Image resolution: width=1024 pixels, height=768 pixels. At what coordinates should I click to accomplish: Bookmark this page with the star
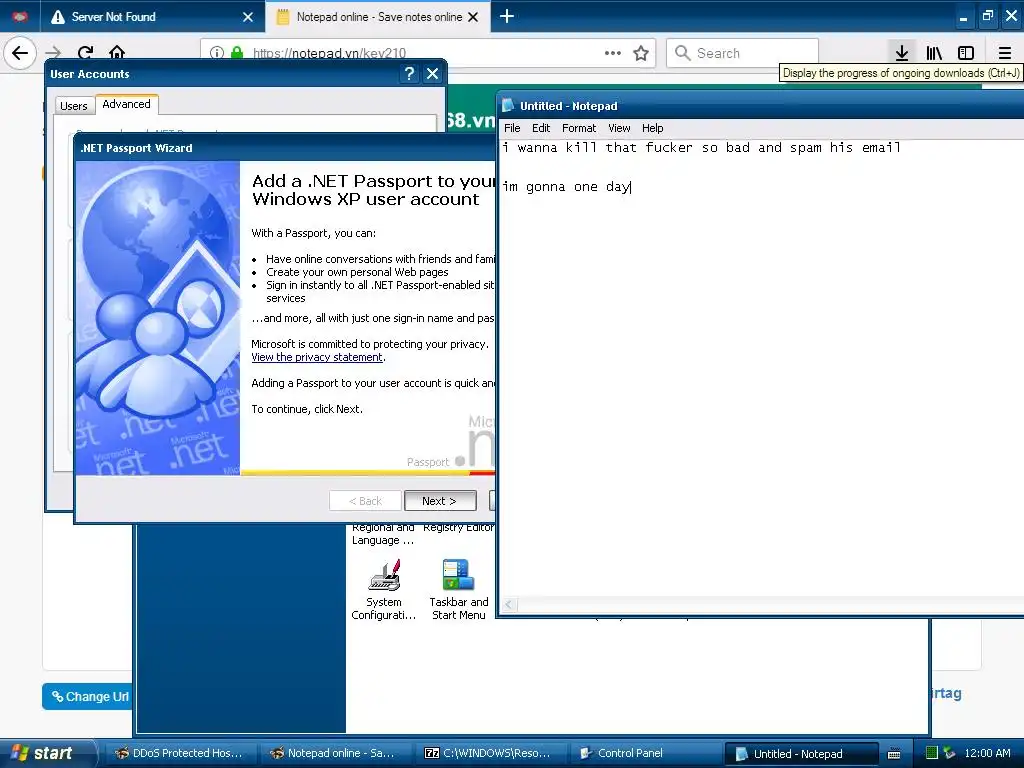tap(641, 53)
